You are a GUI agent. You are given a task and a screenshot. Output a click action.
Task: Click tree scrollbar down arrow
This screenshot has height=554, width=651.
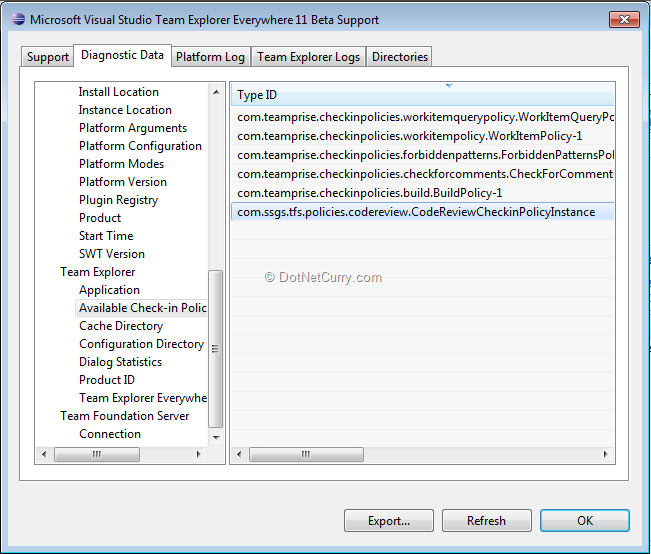[x=216, y=437]
